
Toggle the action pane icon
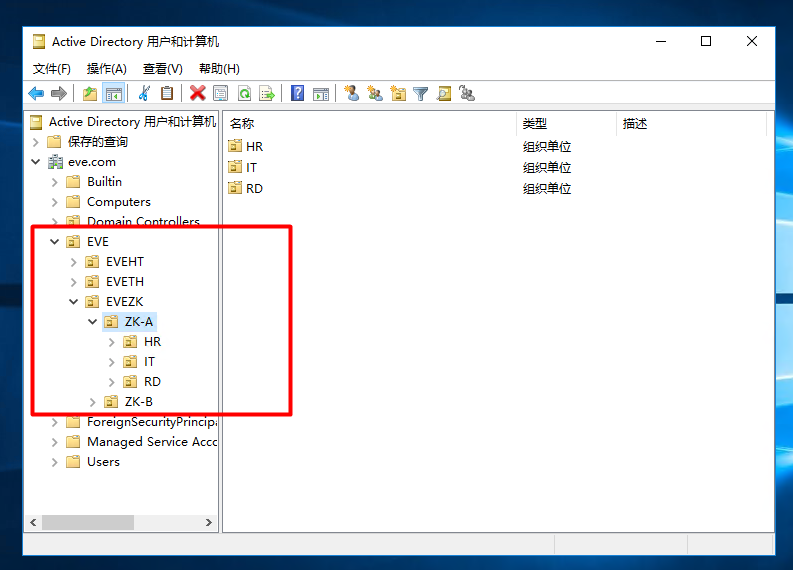(321, 94)
